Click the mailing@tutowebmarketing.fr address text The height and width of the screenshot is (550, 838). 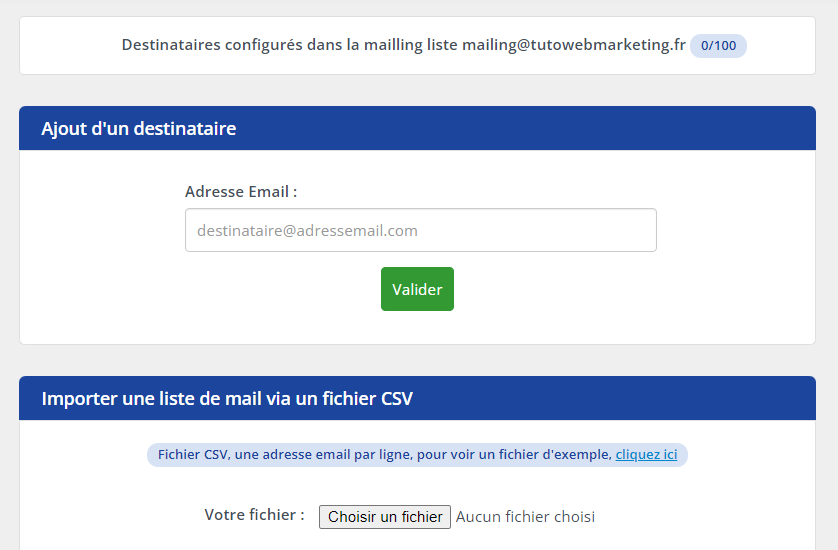pyautogui.click(x=573, y=45)
